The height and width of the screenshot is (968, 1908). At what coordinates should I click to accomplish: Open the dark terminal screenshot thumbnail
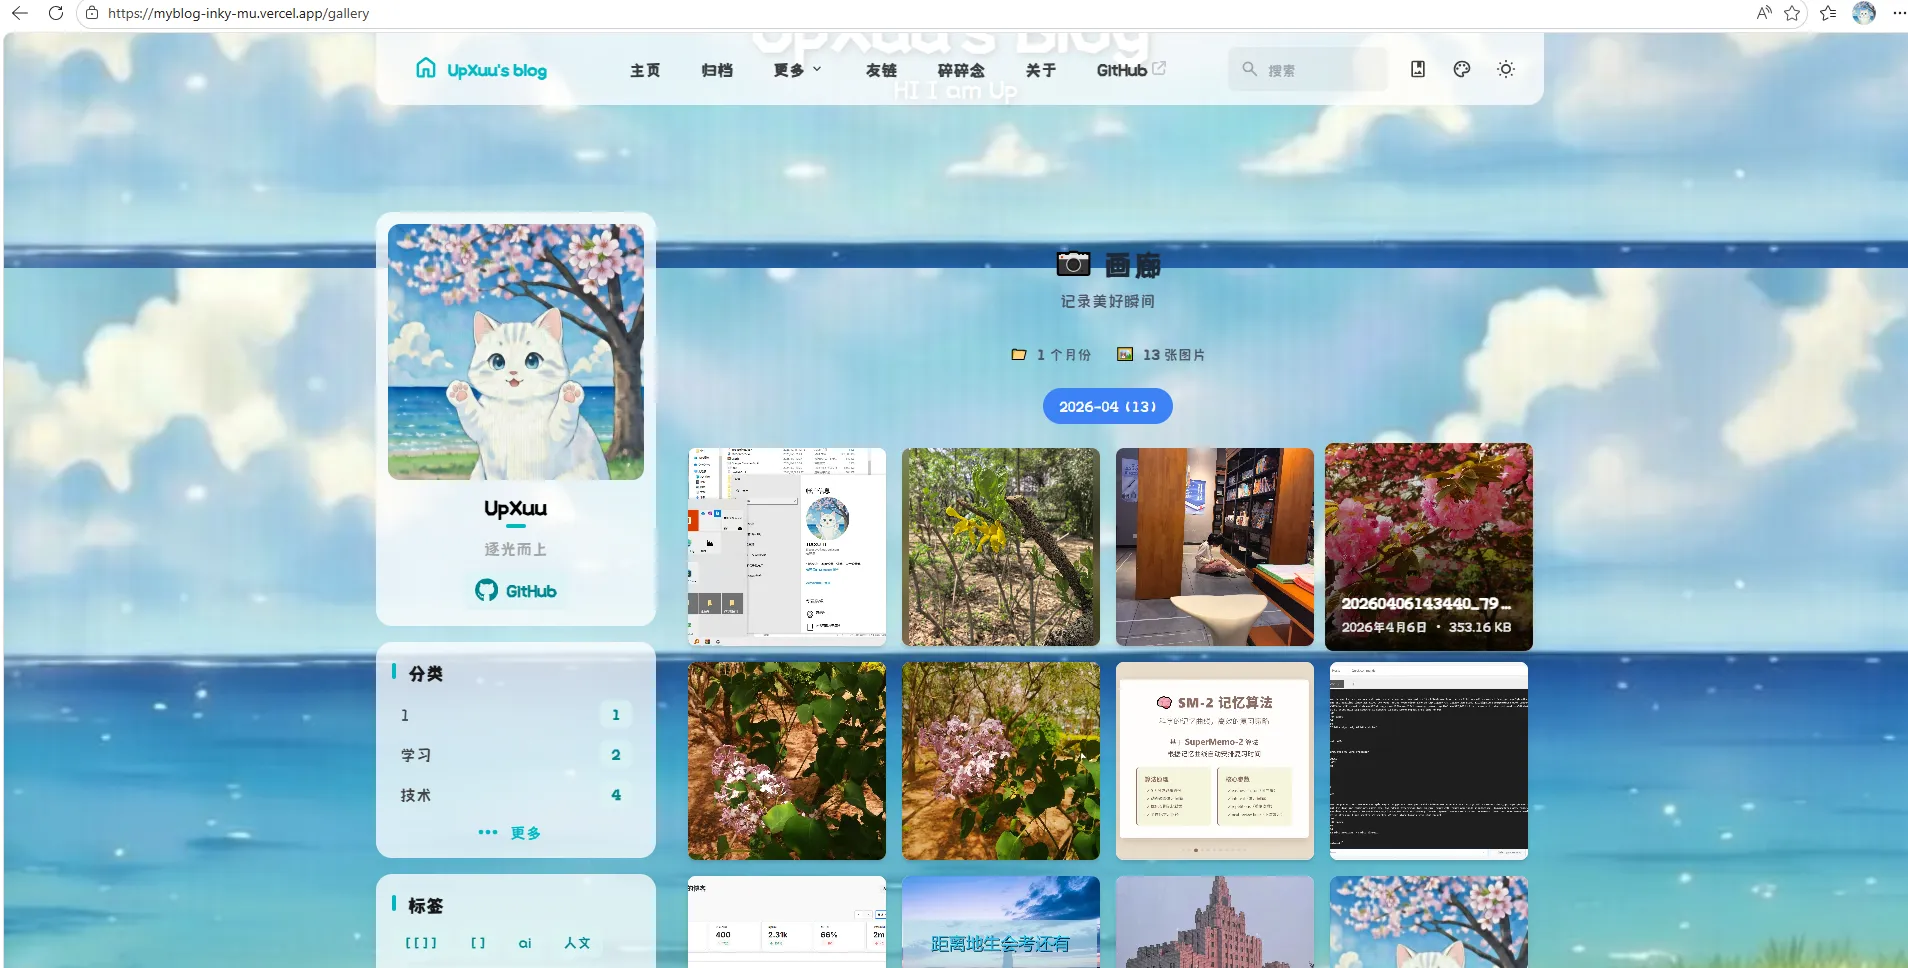[x=1429, y=761]
